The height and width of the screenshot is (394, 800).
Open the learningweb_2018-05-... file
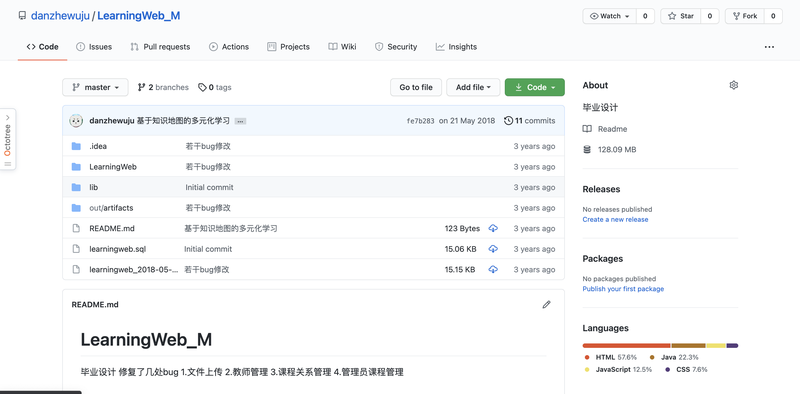click(x=134, y=269)
